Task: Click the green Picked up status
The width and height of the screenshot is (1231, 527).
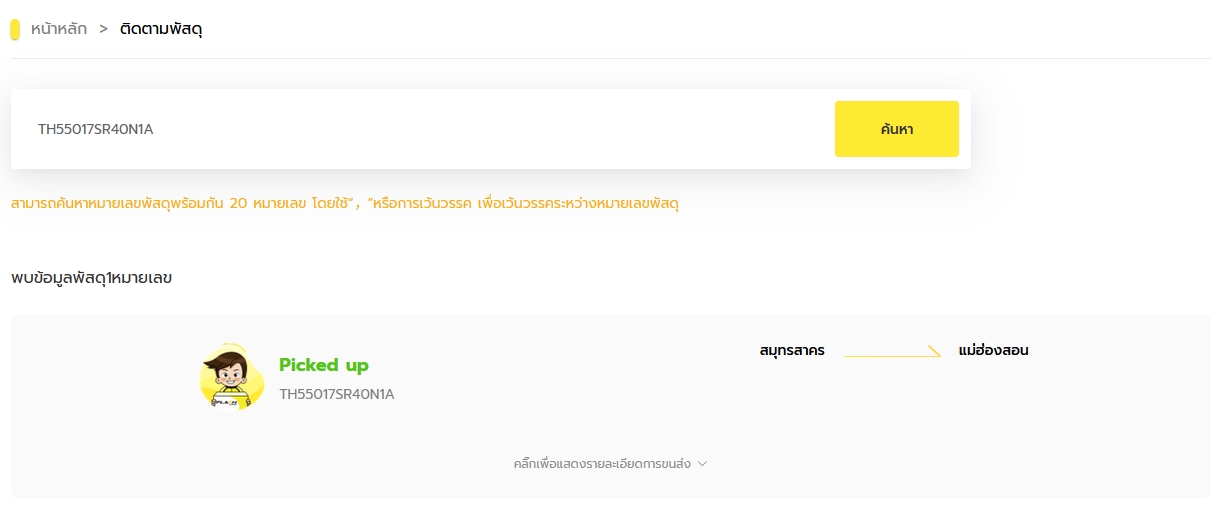Action: coord(323,365)
